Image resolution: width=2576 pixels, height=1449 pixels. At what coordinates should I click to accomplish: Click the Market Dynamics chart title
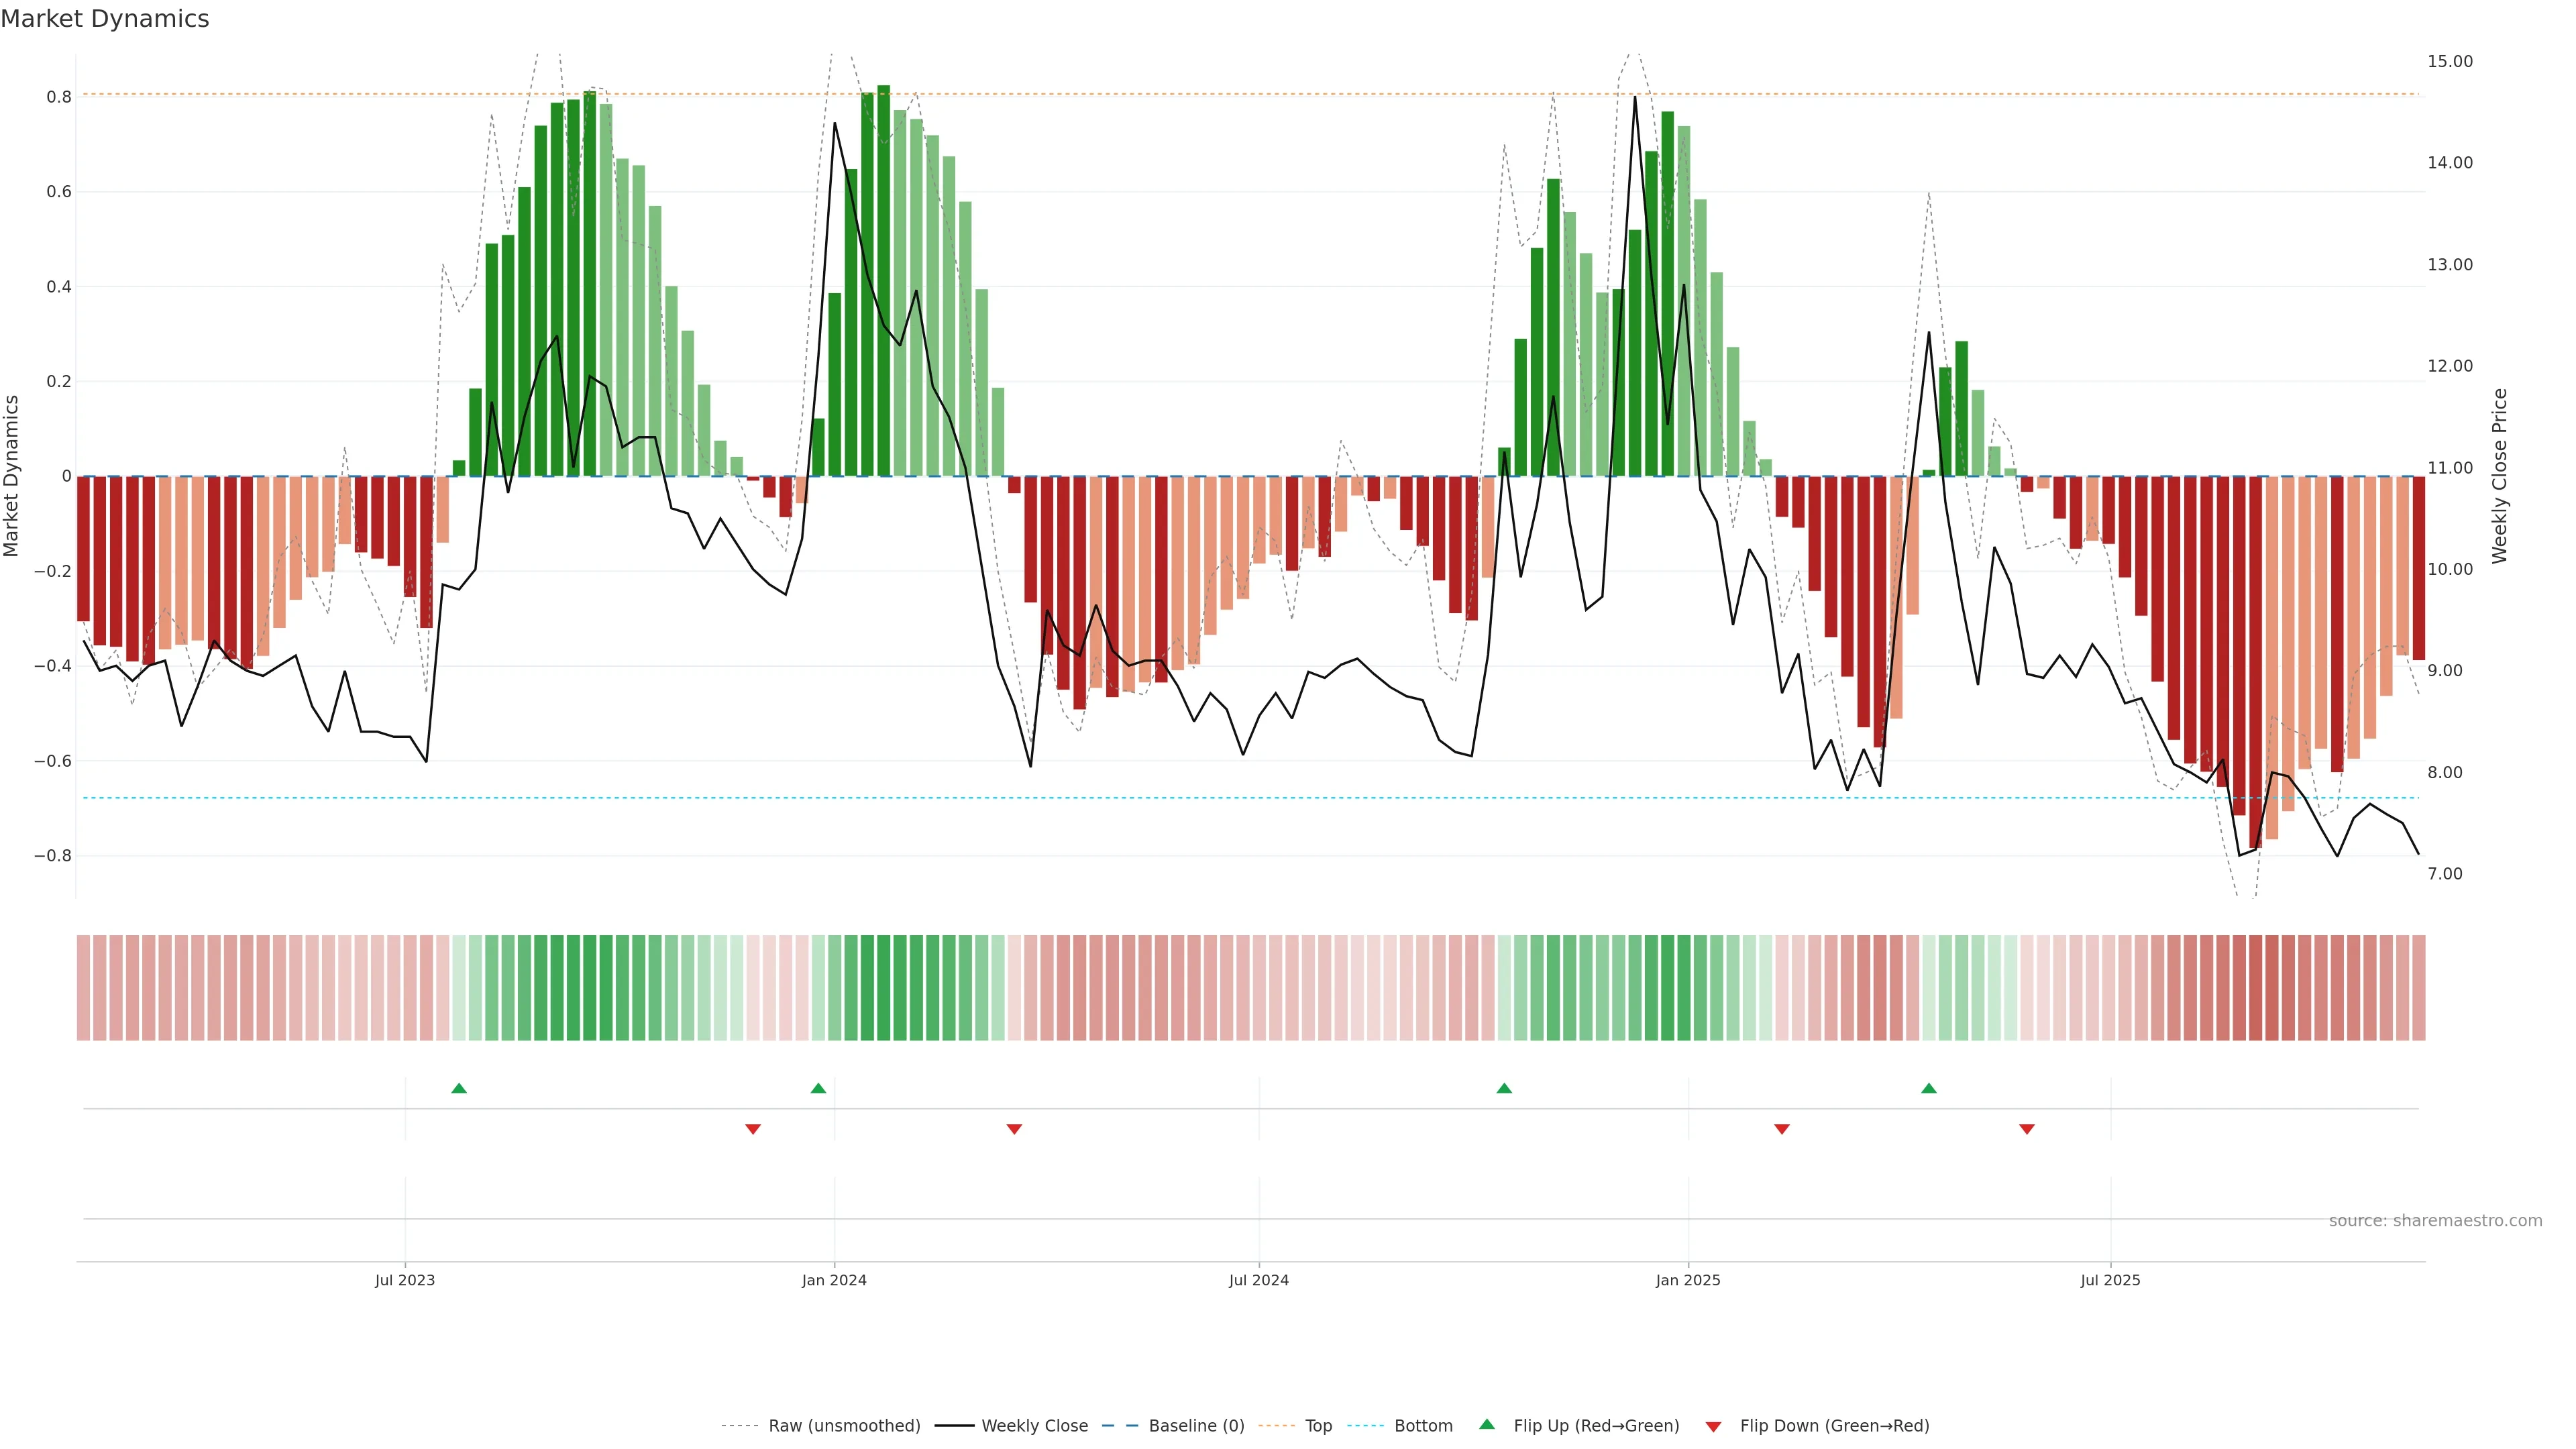(105, 19)
